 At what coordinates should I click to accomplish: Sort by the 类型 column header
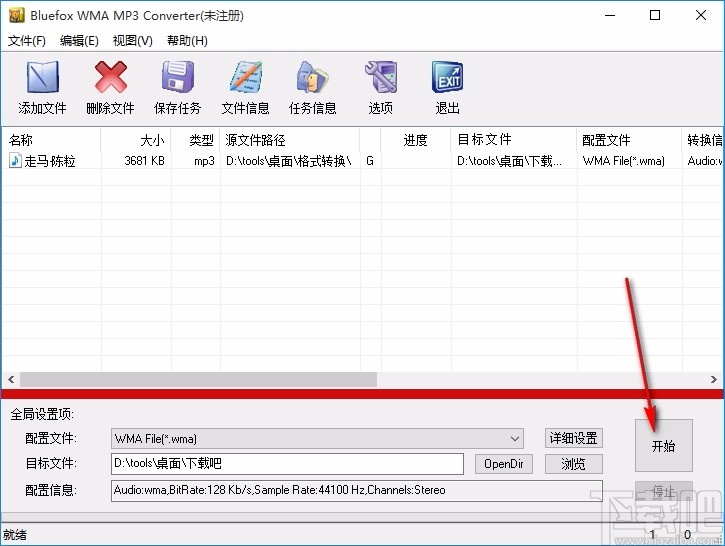coord(195,140)
